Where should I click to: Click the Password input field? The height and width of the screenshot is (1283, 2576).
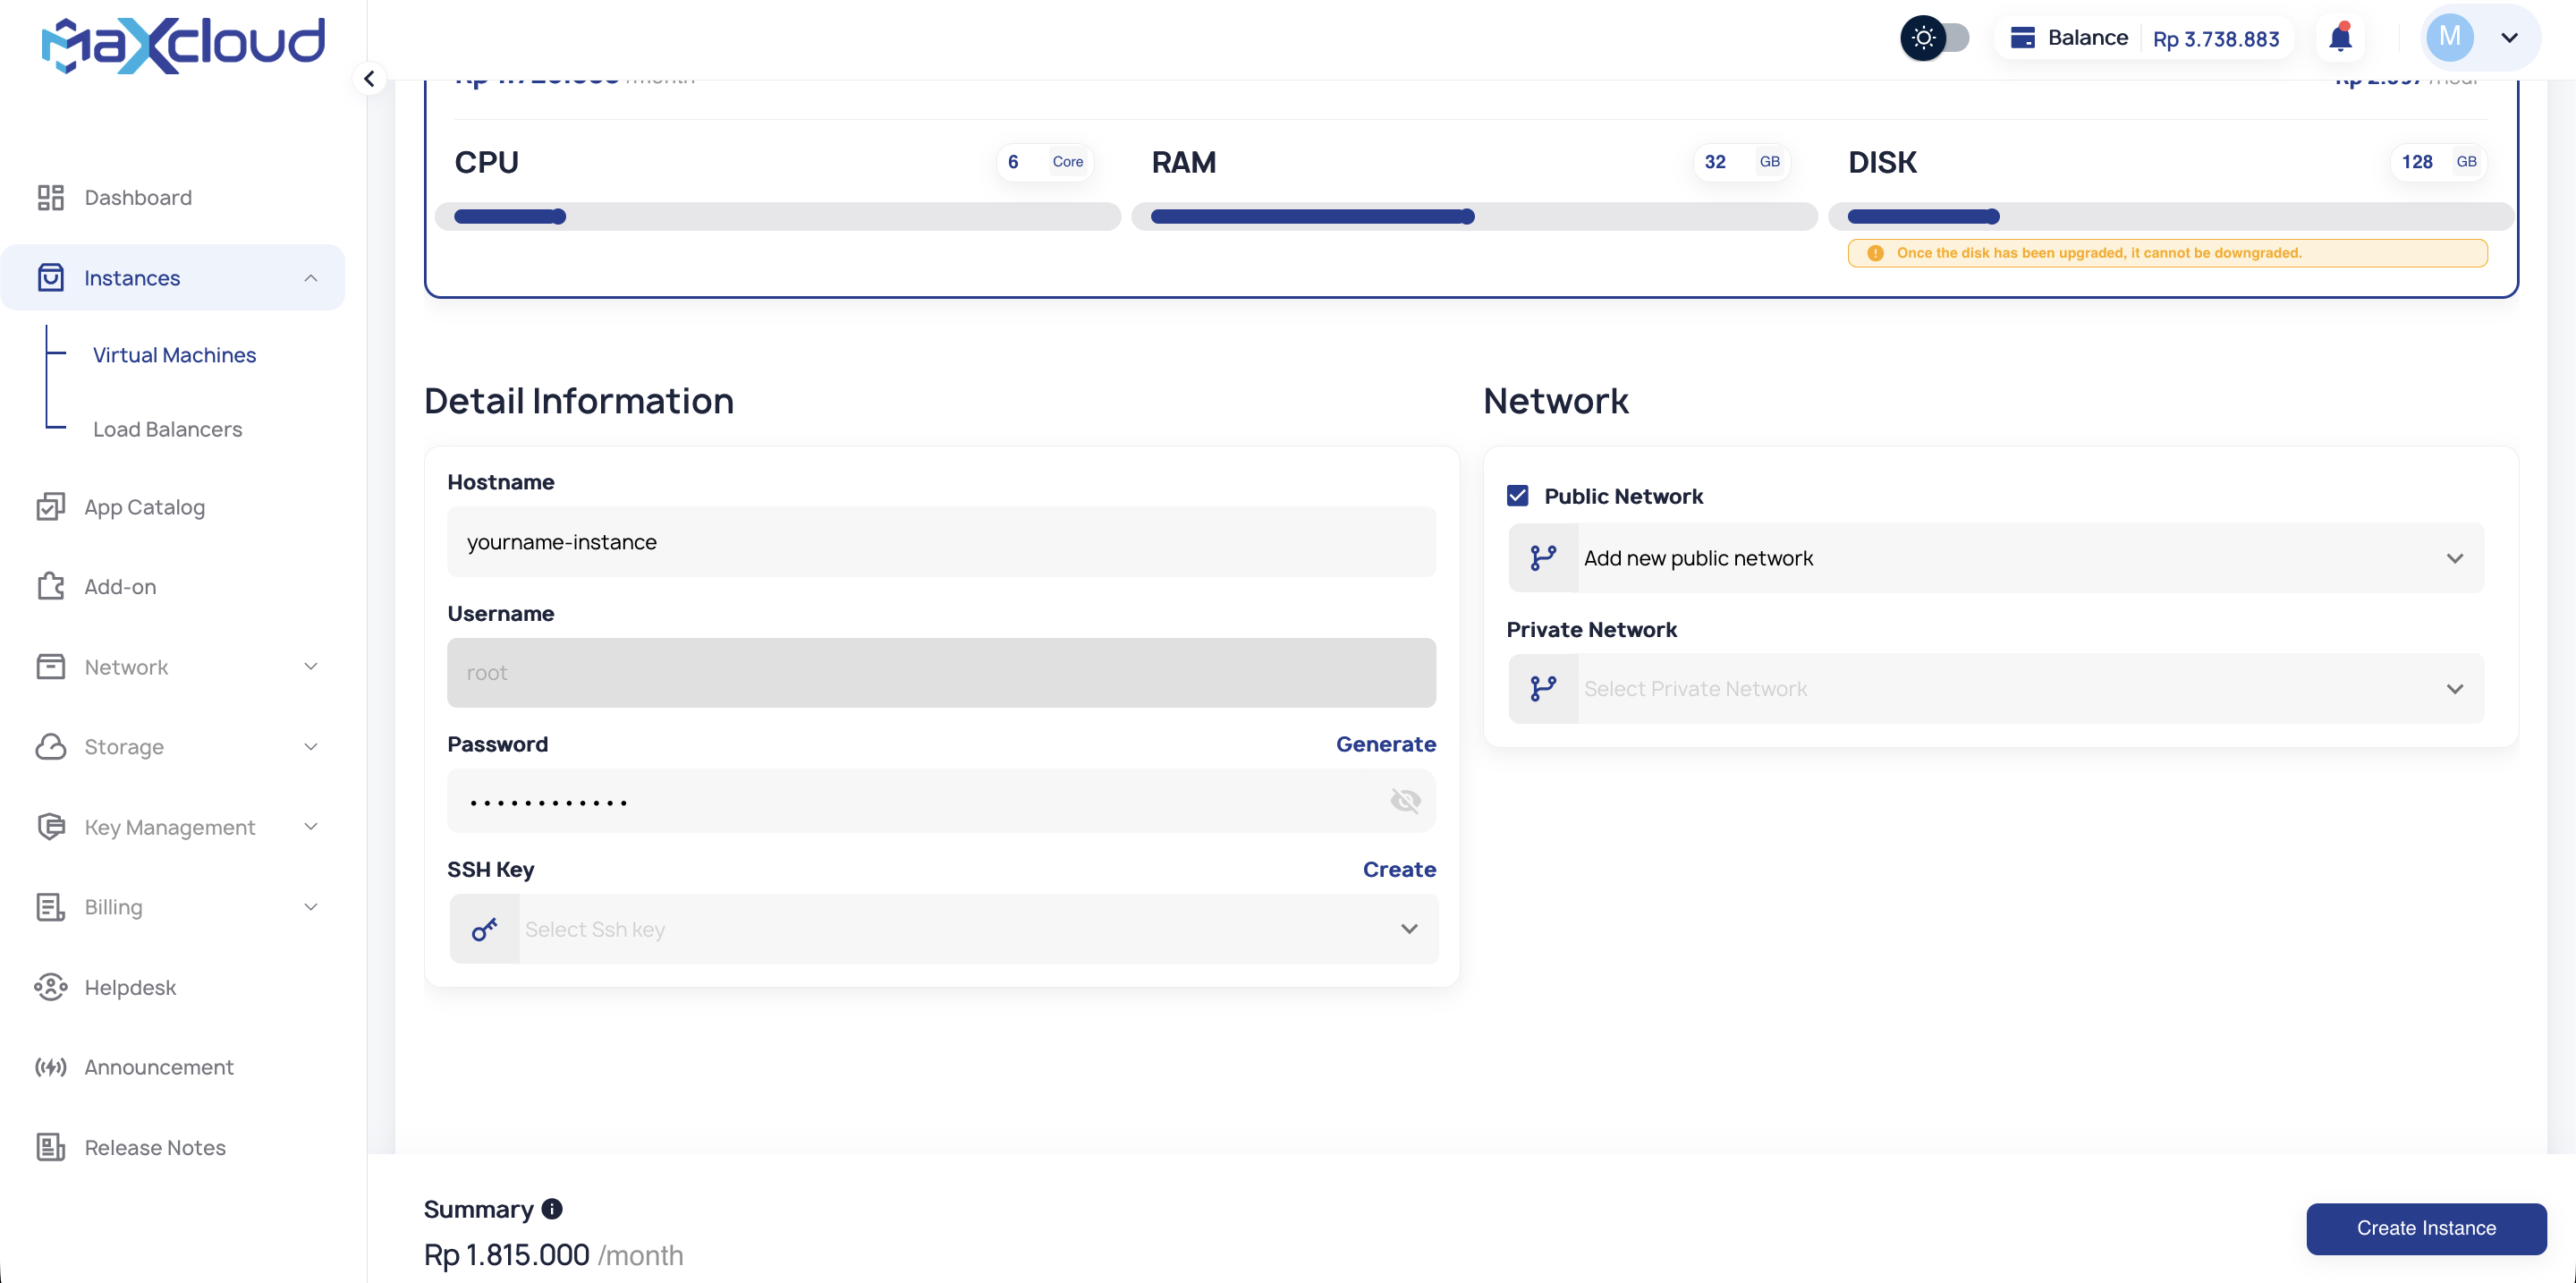click(x=941, y=800)
